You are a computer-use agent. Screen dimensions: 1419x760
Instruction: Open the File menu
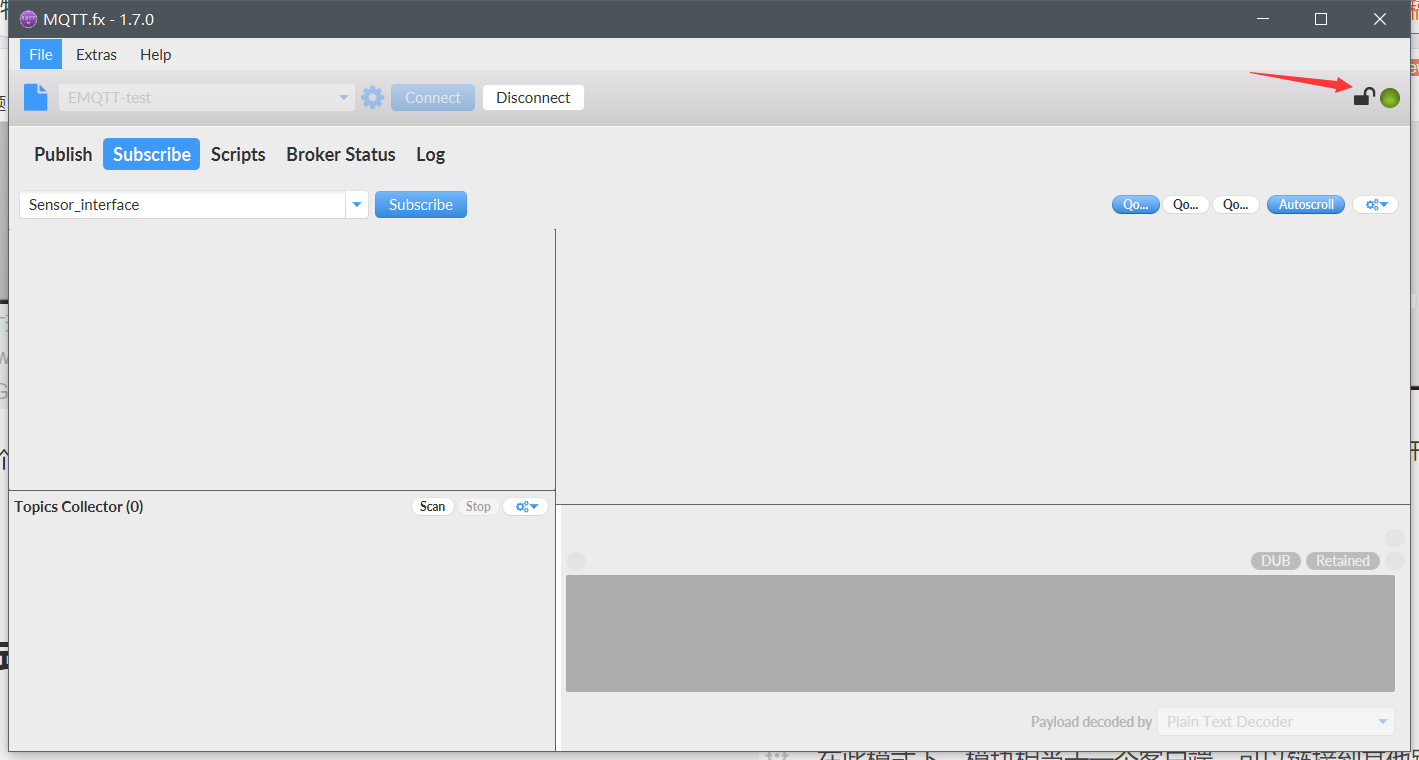(41, 54)
